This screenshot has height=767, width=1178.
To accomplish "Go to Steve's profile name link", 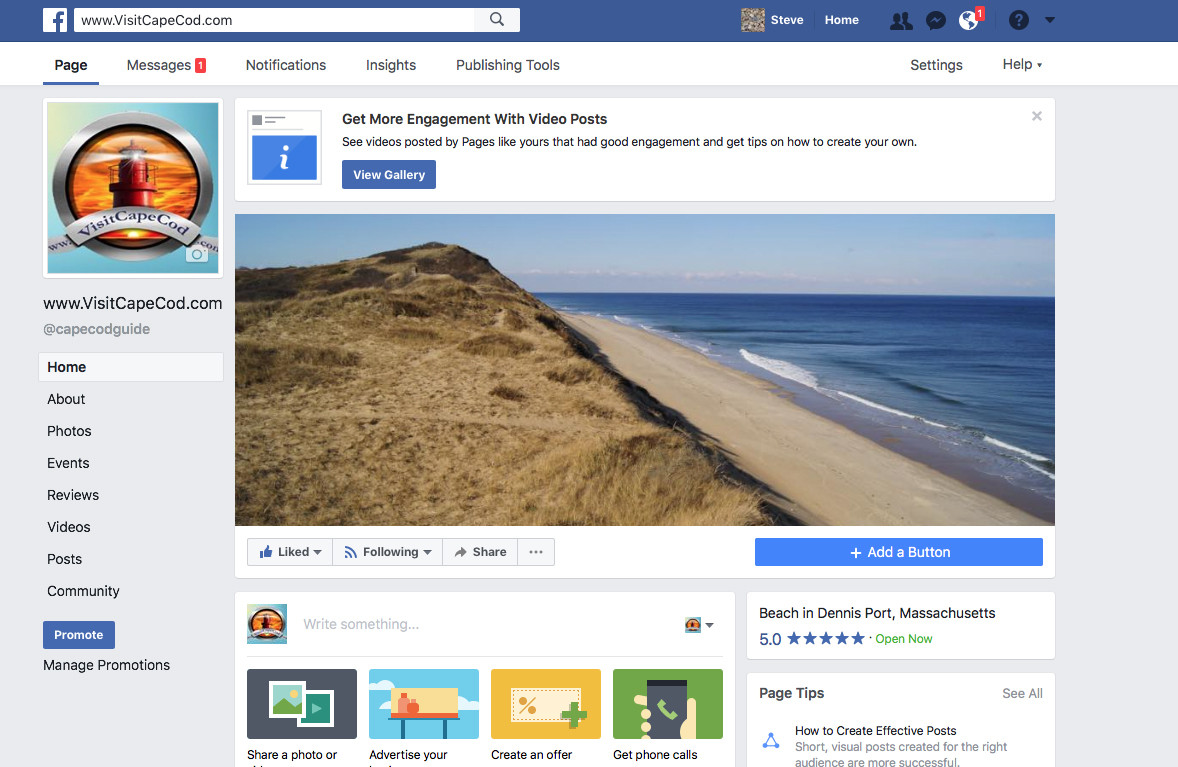I will point(787,20).
